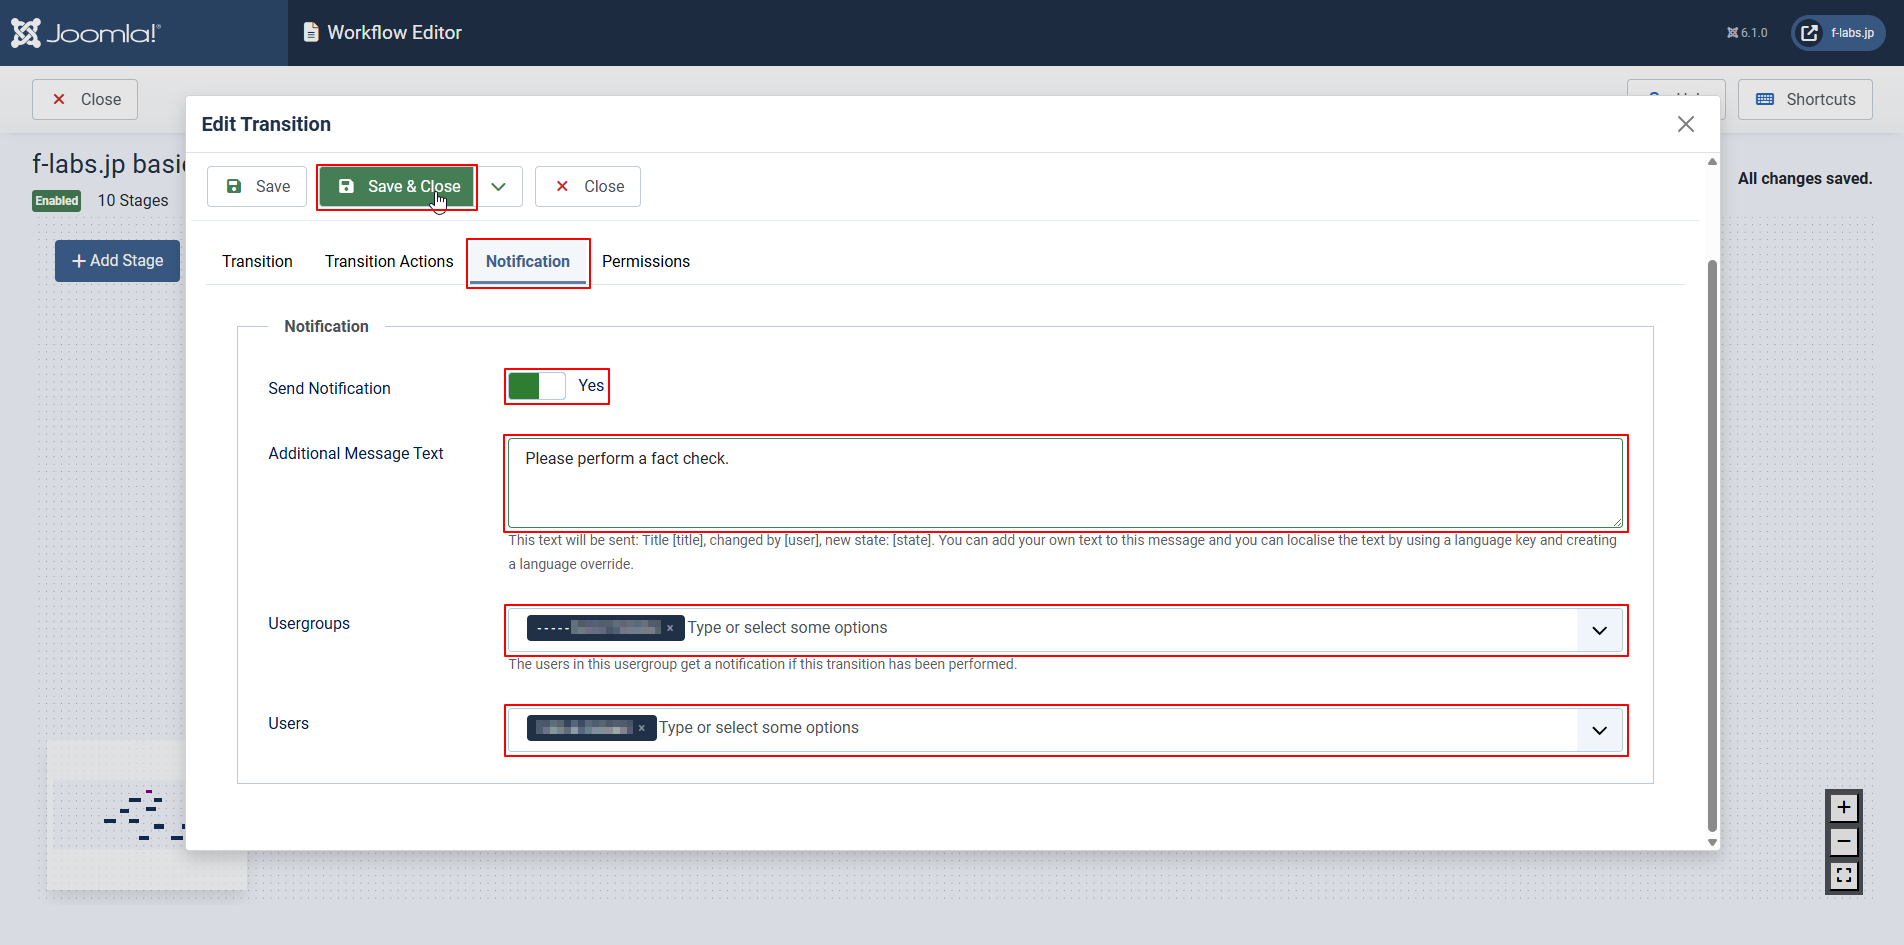
Task: Click the Joomla logo in header
Action: (x=86, y=33)
